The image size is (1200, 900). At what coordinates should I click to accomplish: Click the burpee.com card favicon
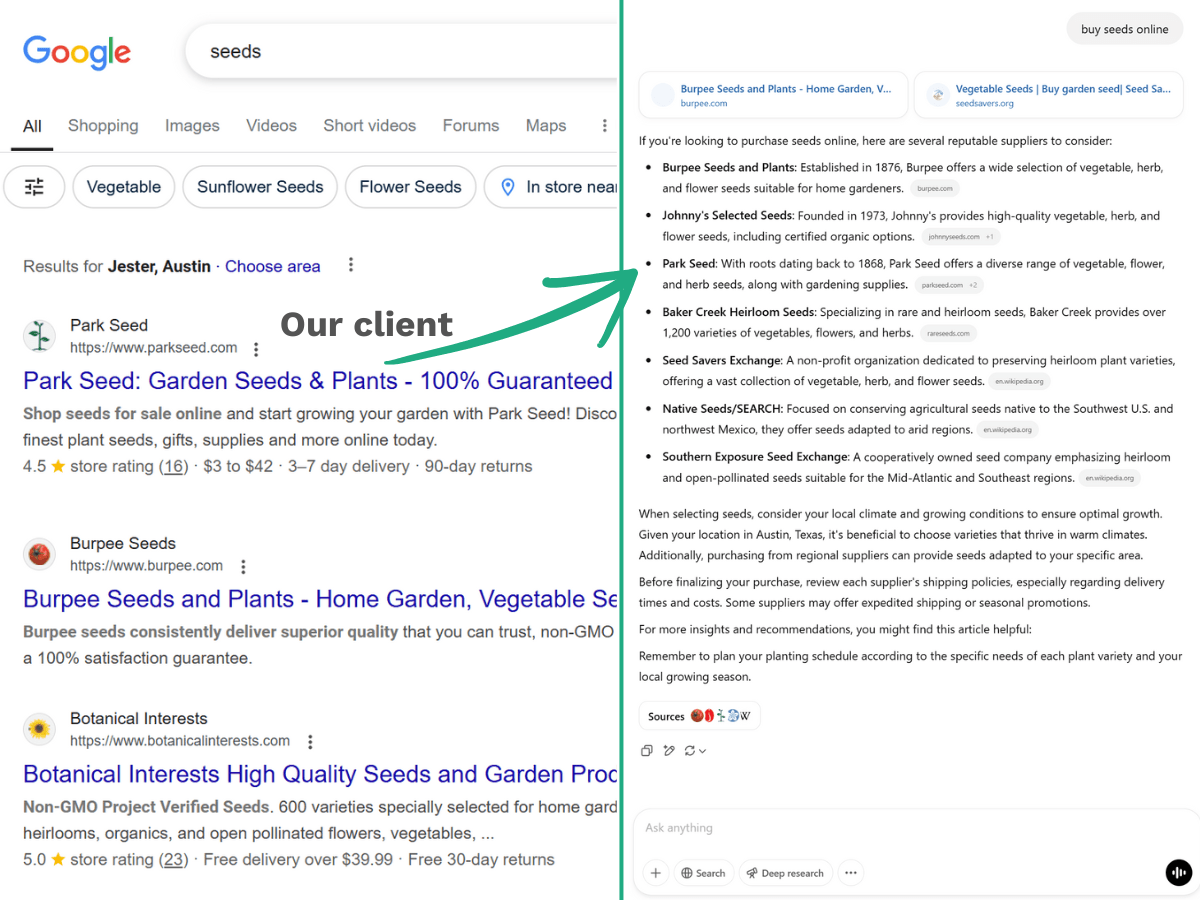(x=663, y=95)
